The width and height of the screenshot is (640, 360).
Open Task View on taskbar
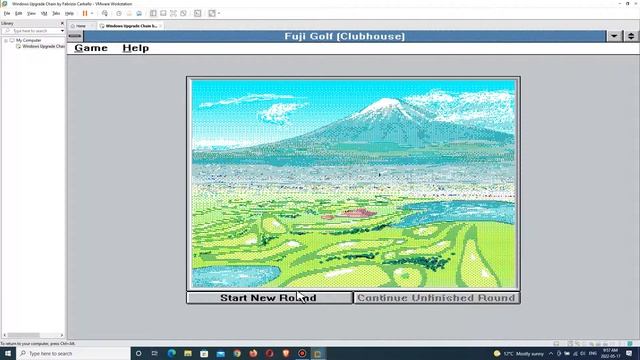click(x=155, y=353)
